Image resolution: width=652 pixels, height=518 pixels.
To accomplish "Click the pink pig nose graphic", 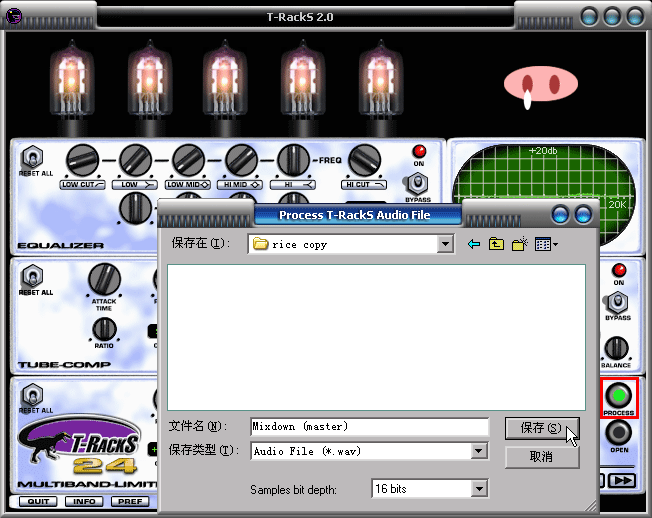I will point(541,84).
